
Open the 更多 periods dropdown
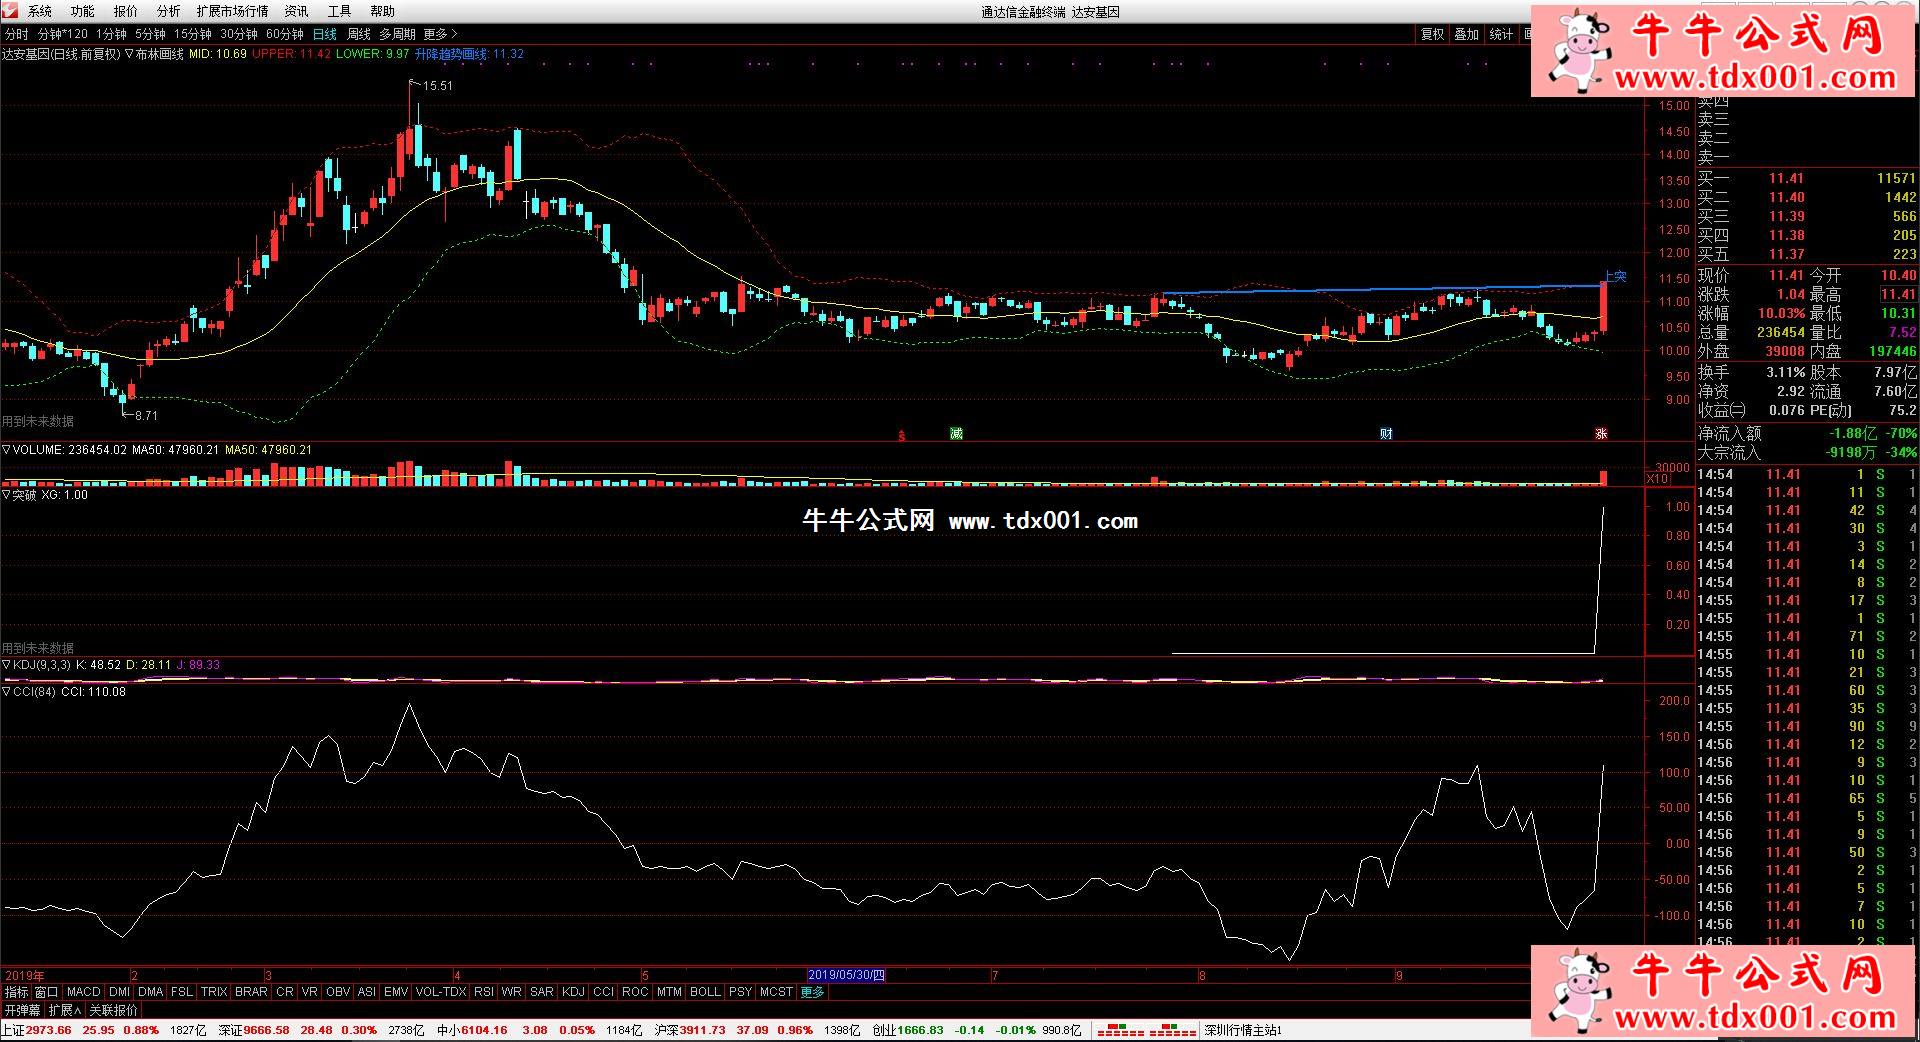pyautogui.click(x=441, y=34)
